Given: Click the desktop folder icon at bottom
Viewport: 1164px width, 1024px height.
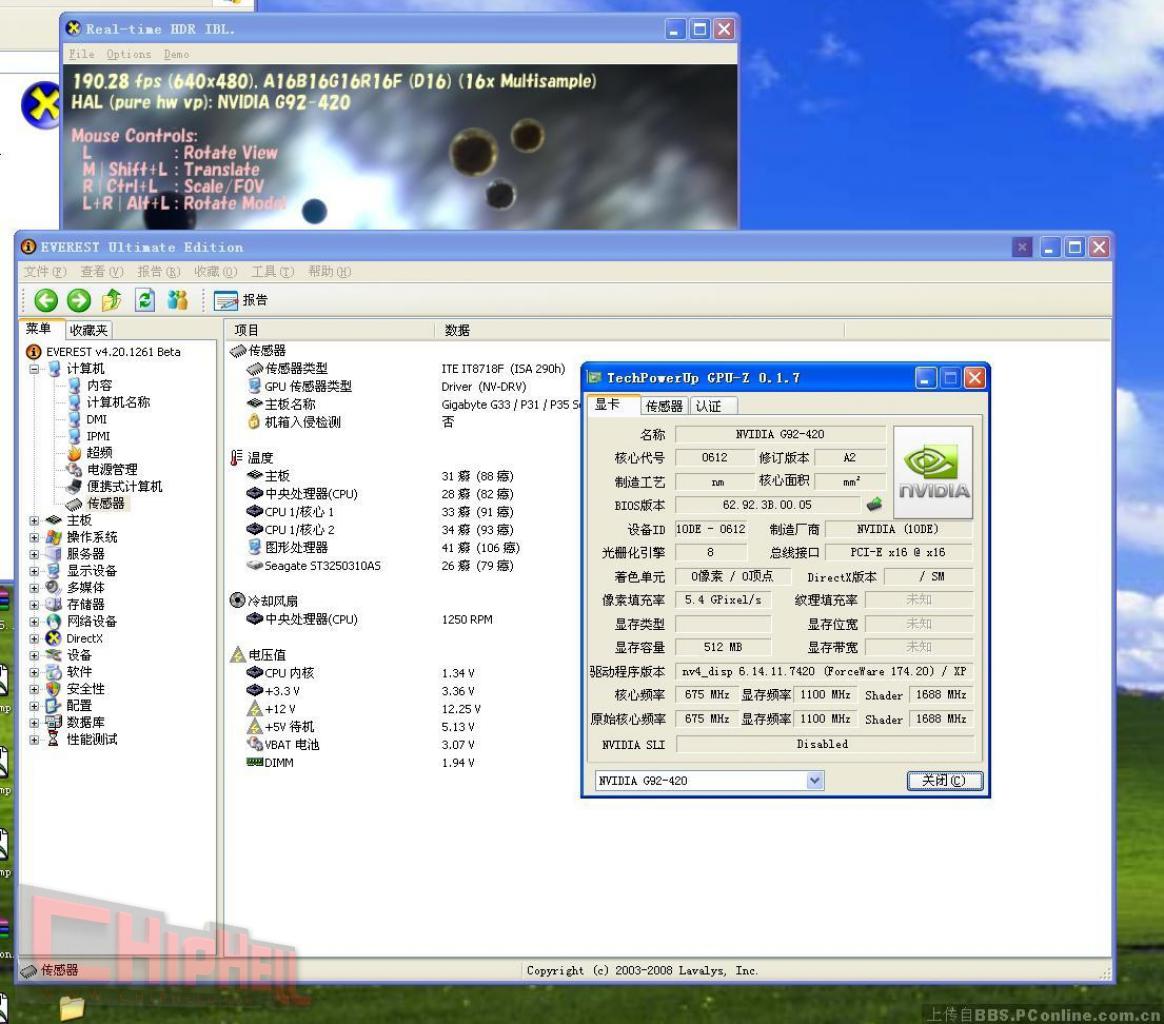Looking at the screenshot, I should tap(72, 1008).
